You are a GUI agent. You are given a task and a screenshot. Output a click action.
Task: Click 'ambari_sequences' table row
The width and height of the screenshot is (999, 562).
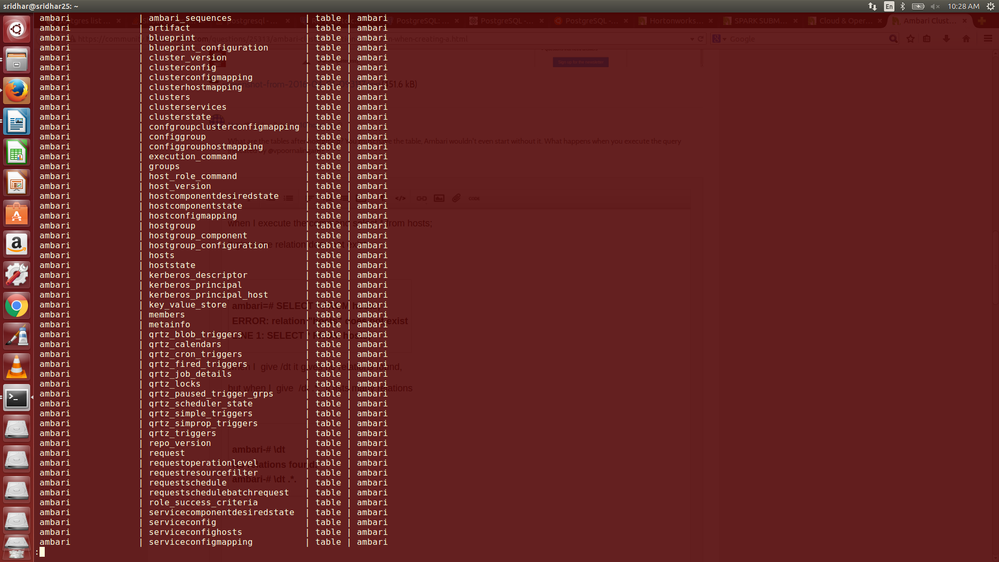[x=213, y=18]
